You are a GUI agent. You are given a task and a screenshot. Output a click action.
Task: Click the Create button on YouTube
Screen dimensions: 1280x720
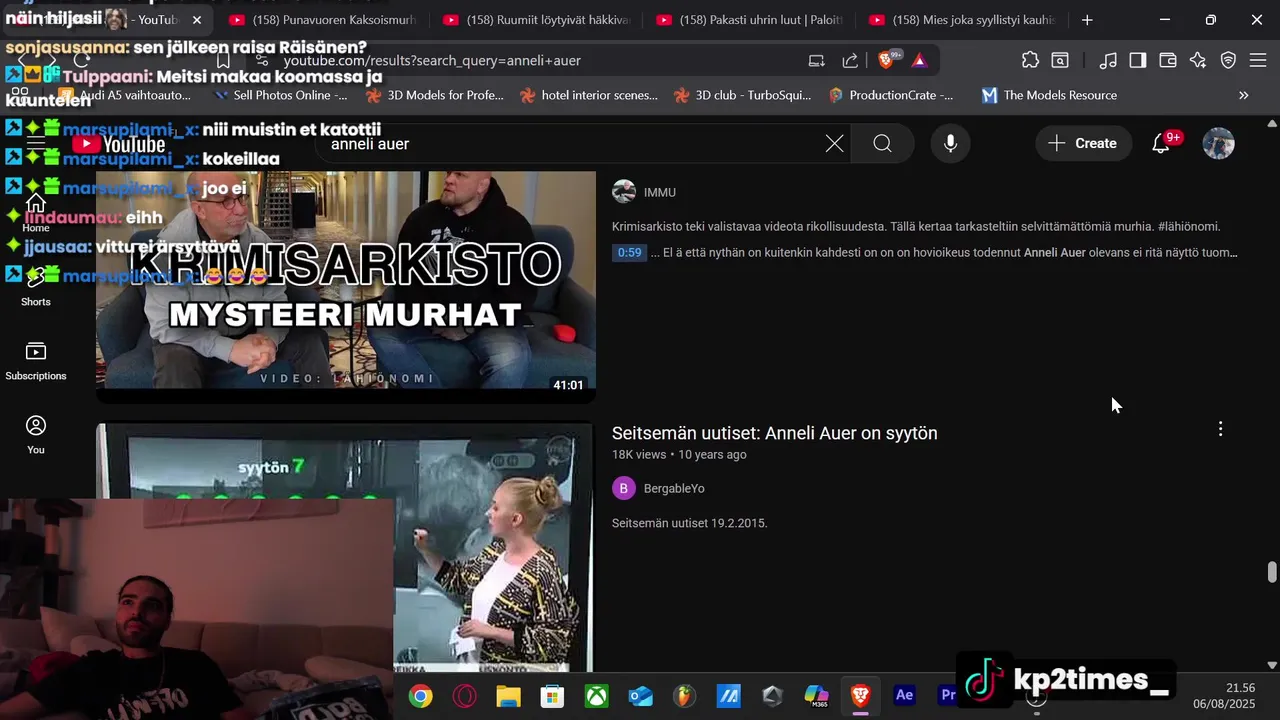click(1082, 143)
